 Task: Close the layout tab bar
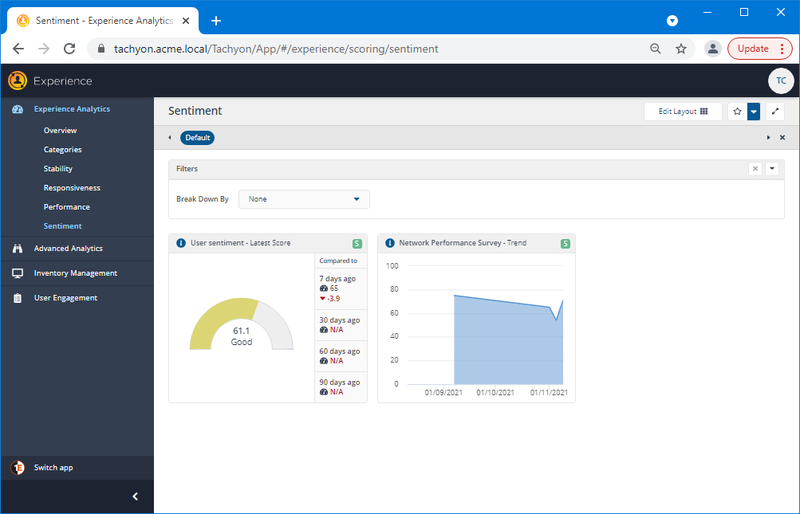click(x=782, y=138)
